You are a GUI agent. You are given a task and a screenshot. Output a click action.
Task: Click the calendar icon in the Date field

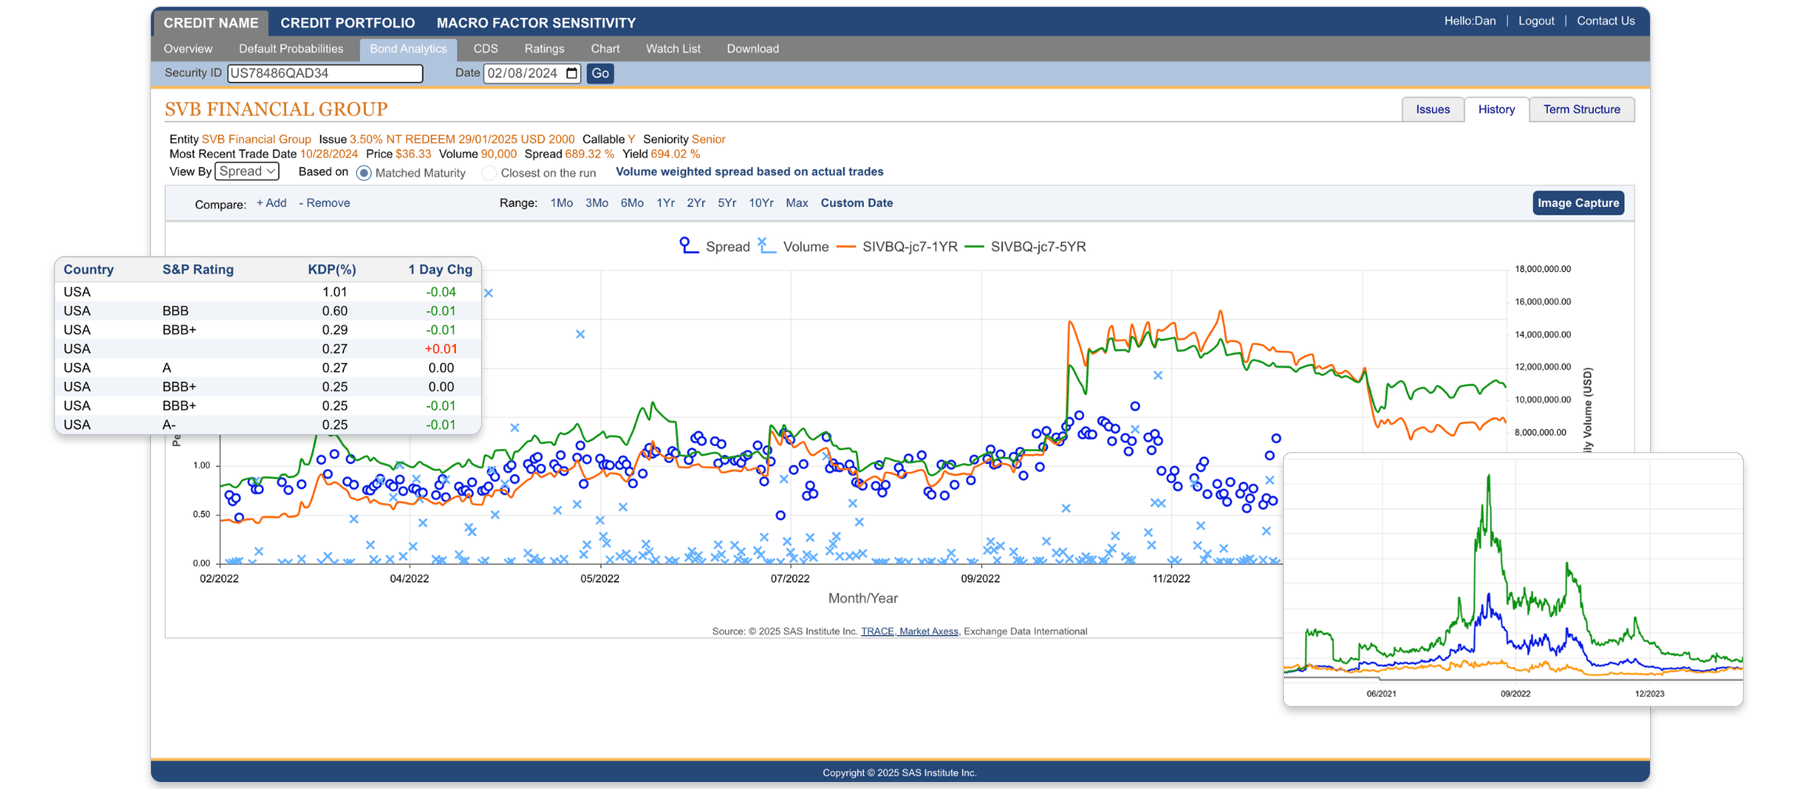pyautogui.click(x=572, y=73)
